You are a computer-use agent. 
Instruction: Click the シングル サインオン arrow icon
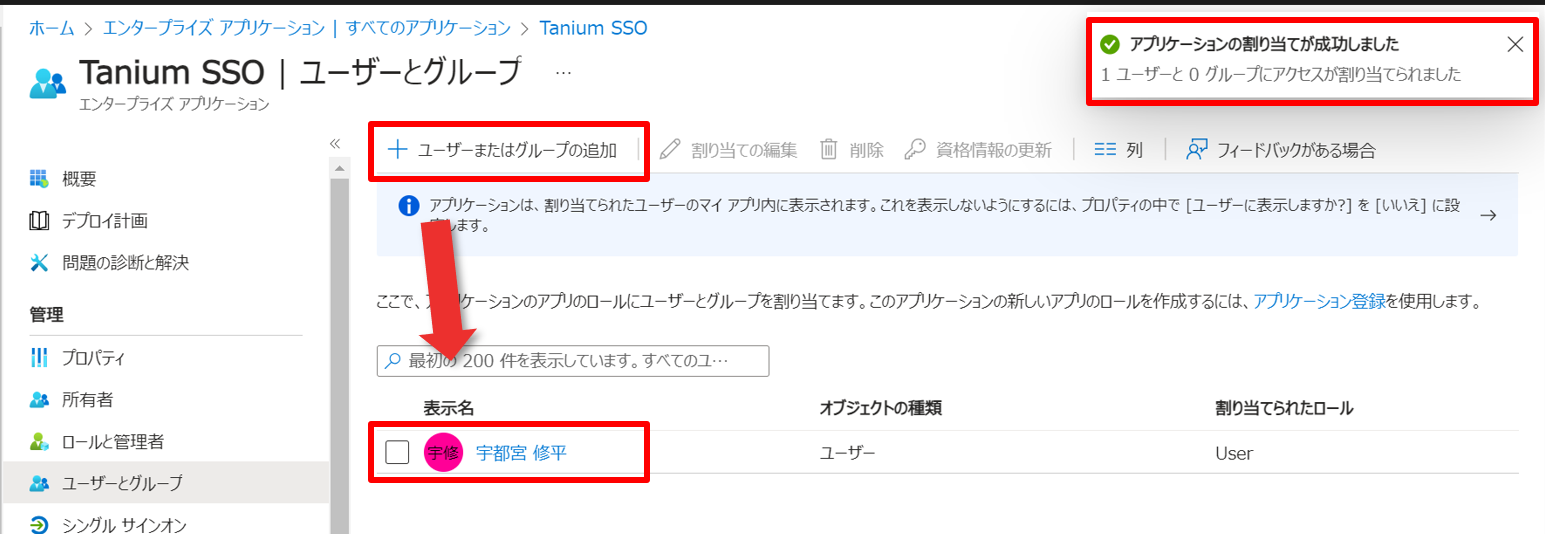tap(39, 525)
